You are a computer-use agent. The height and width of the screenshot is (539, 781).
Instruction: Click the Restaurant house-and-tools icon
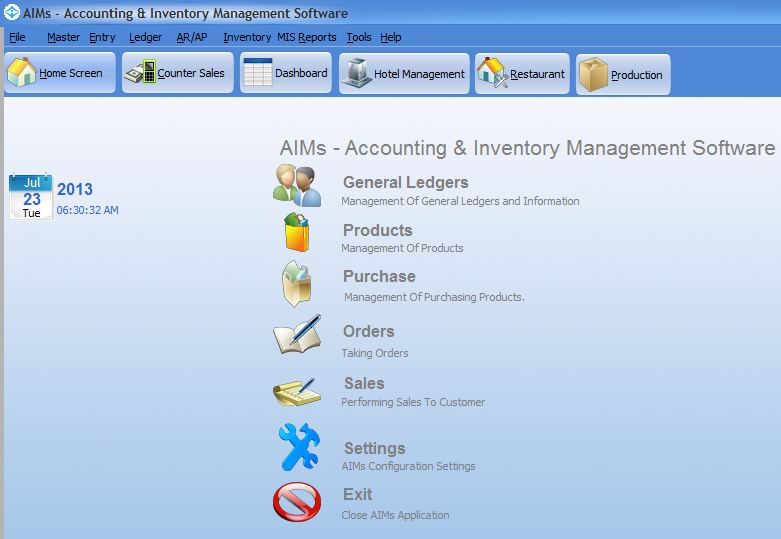pos(493,73)
